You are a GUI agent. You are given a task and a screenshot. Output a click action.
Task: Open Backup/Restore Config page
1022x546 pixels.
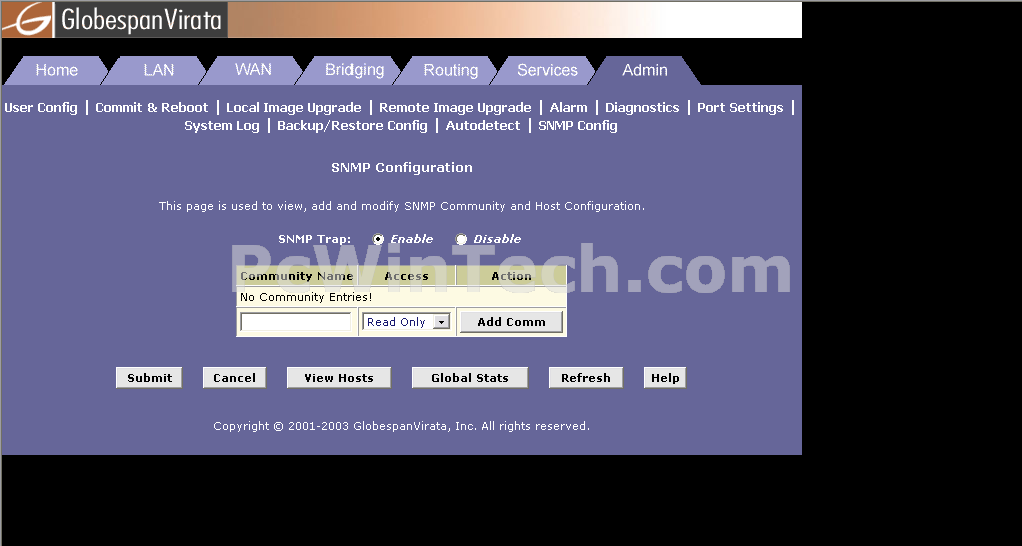pyautogui.click(x=352, y=126)
